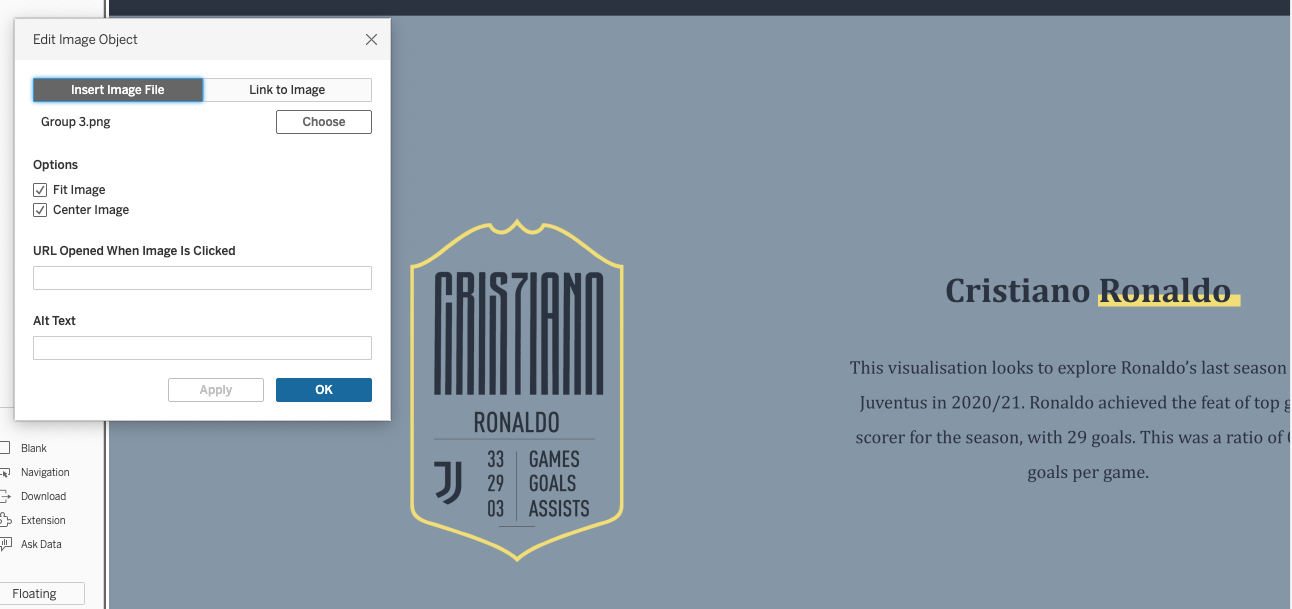Click the Alt Text input field
The image size is (1292, 609).
(202, 348)
